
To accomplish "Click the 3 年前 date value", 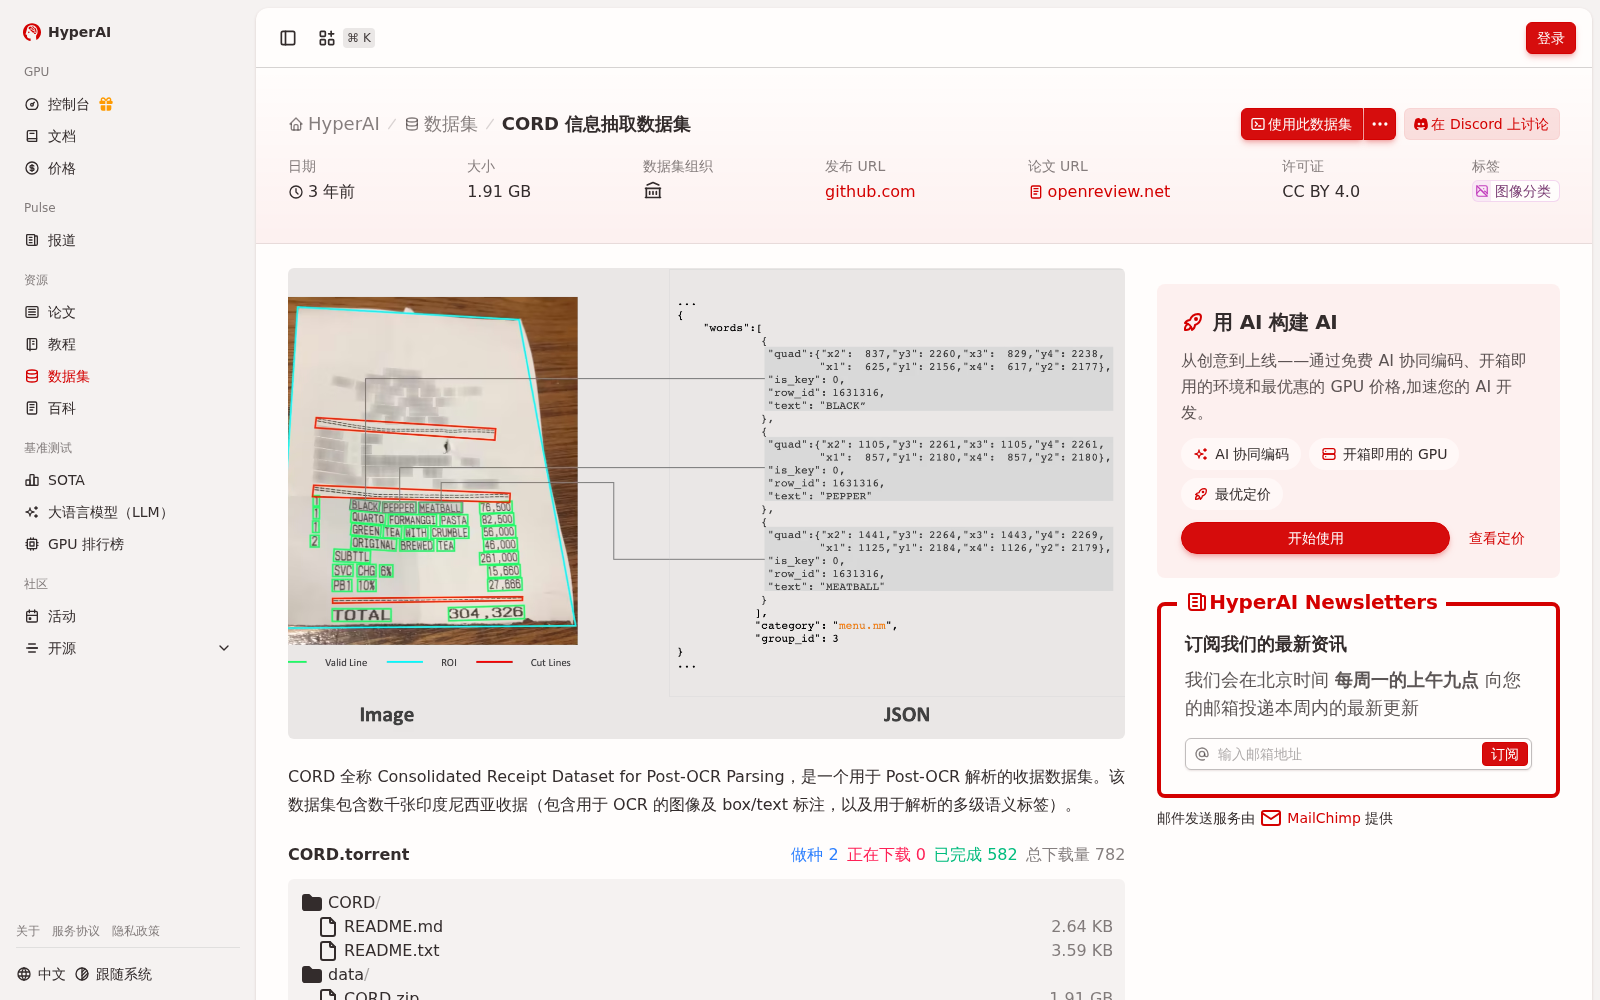I will [x=322, y=191].
